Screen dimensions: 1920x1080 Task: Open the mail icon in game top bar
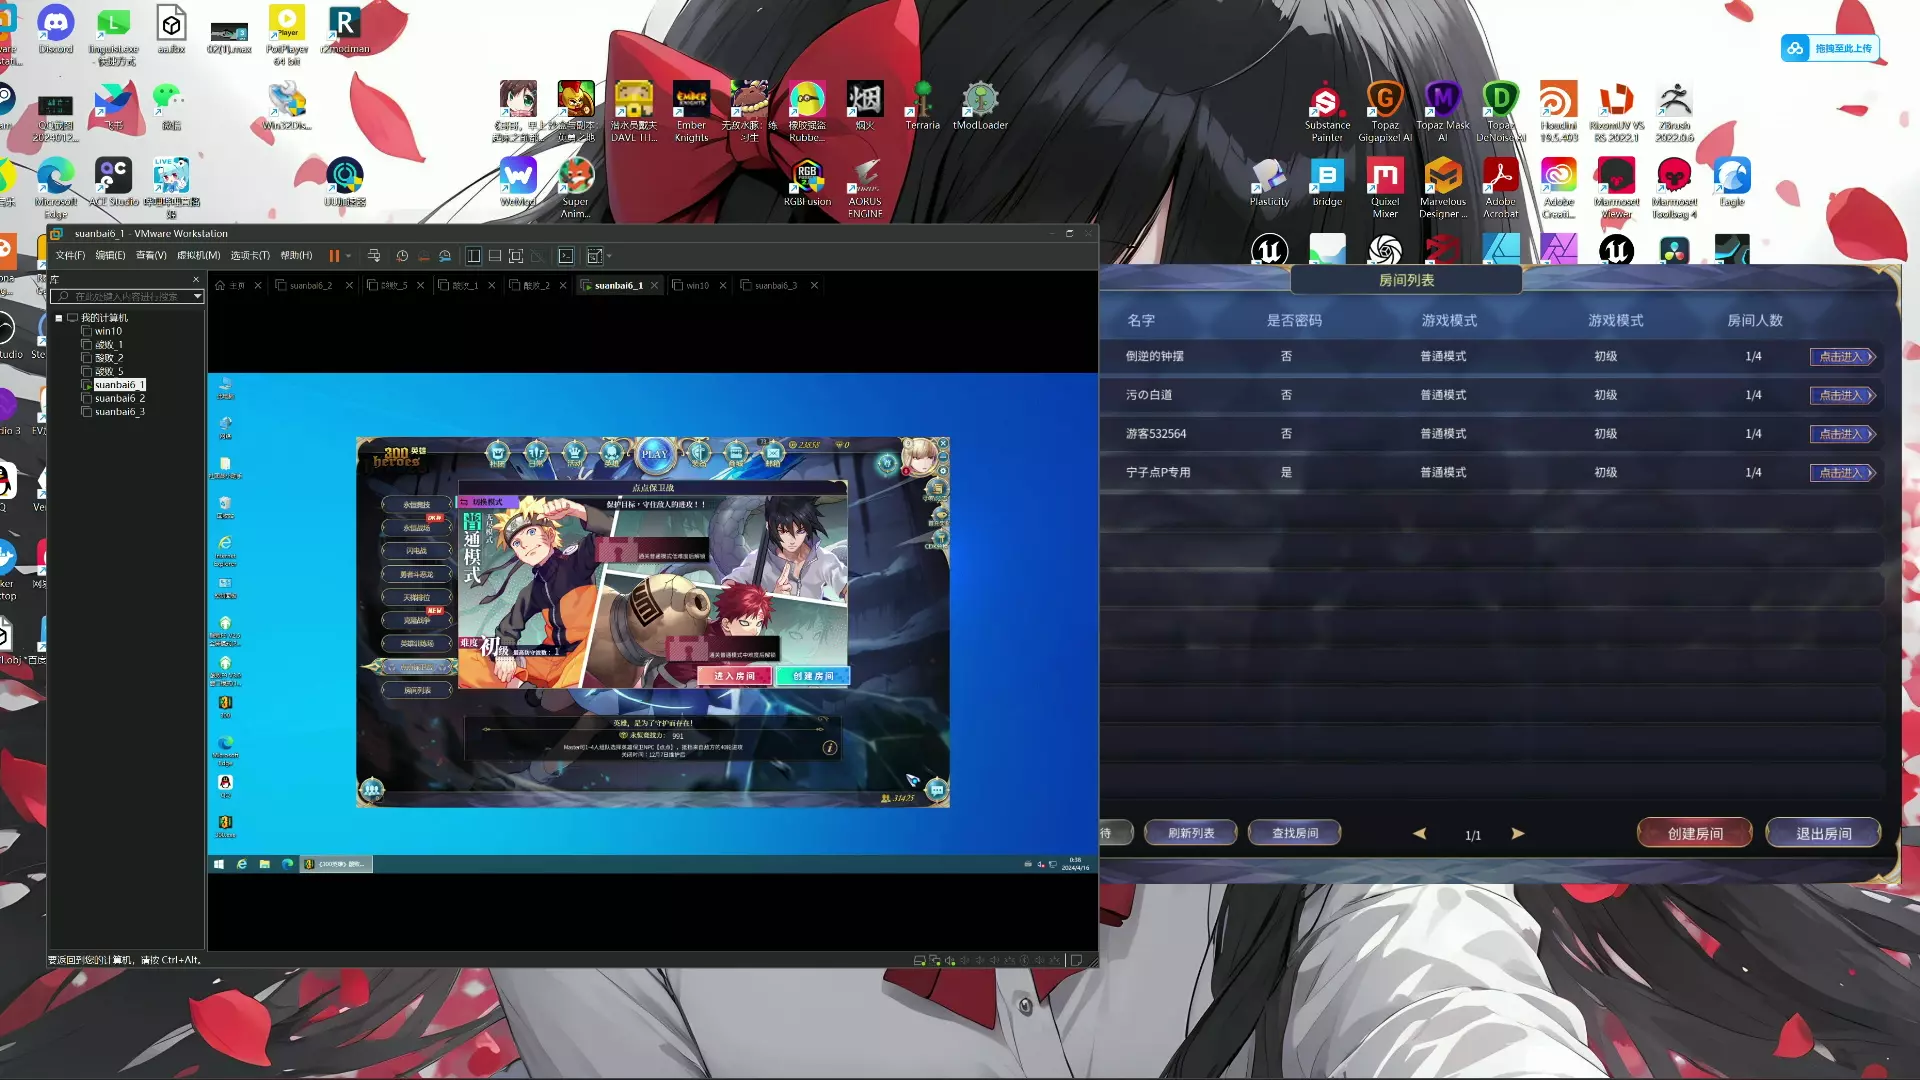pyautogui.click(x=773, y=453)
